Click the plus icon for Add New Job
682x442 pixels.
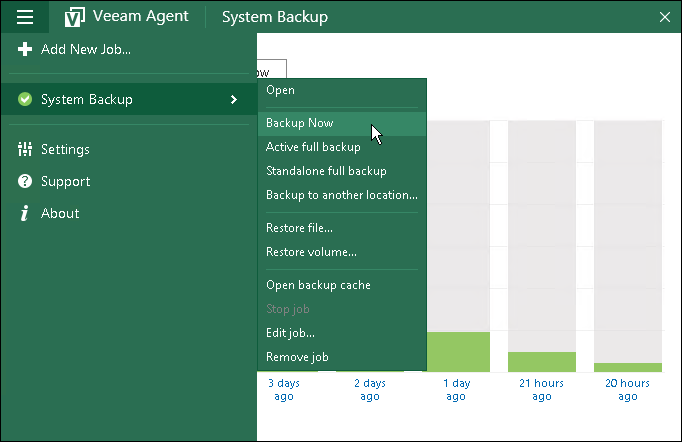pyautogui.click(x=25, y=49)
